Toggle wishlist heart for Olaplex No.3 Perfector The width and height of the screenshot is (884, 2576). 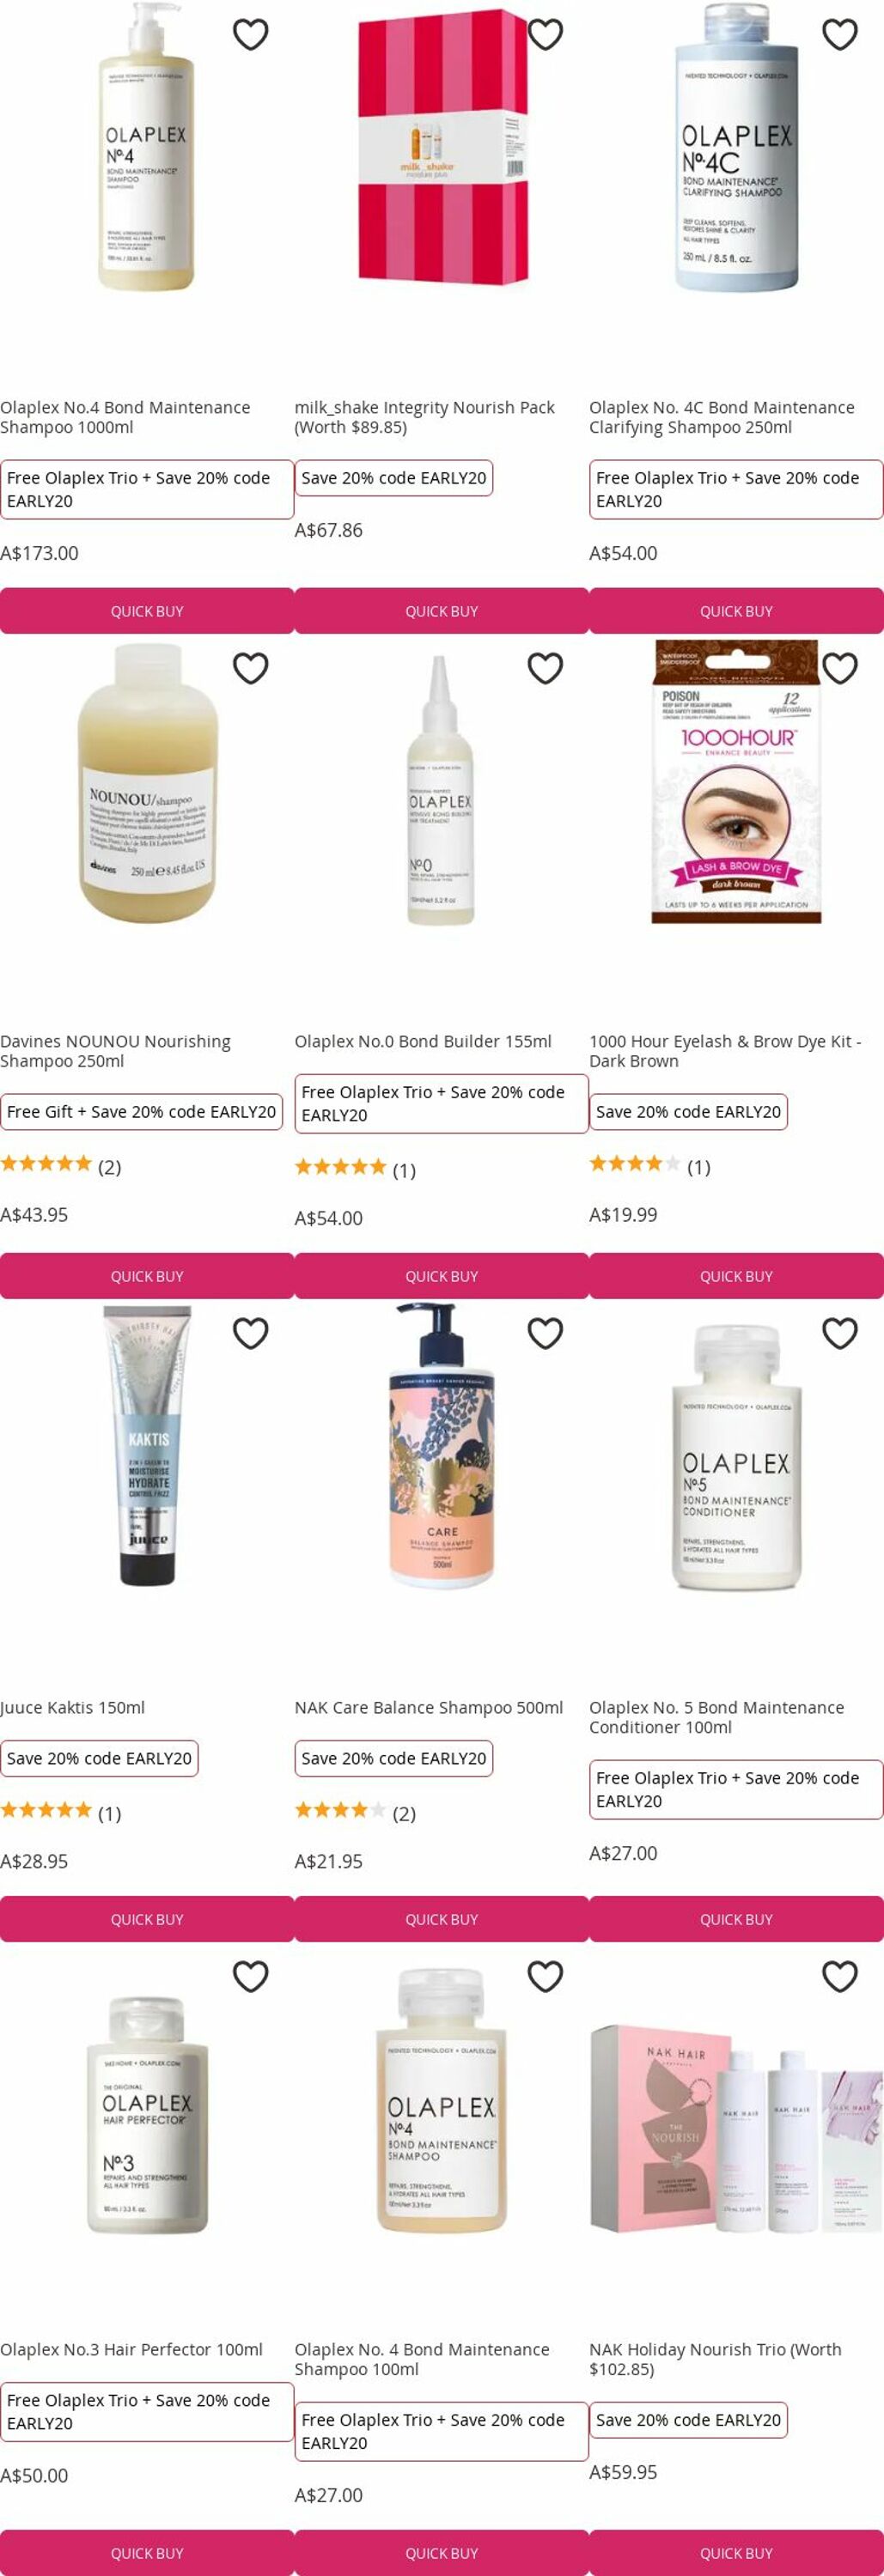(x=250, y=1976)
